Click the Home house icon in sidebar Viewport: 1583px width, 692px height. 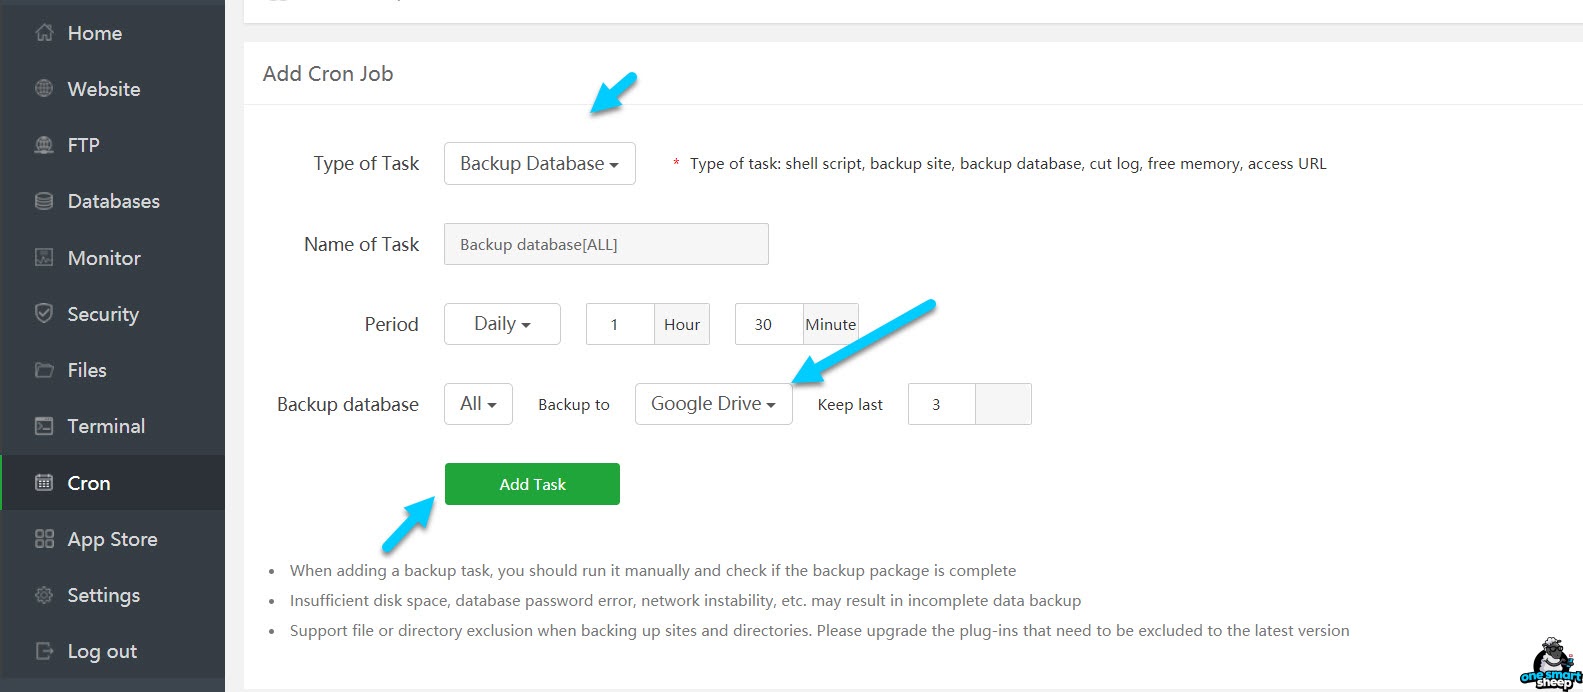(44, 33)
